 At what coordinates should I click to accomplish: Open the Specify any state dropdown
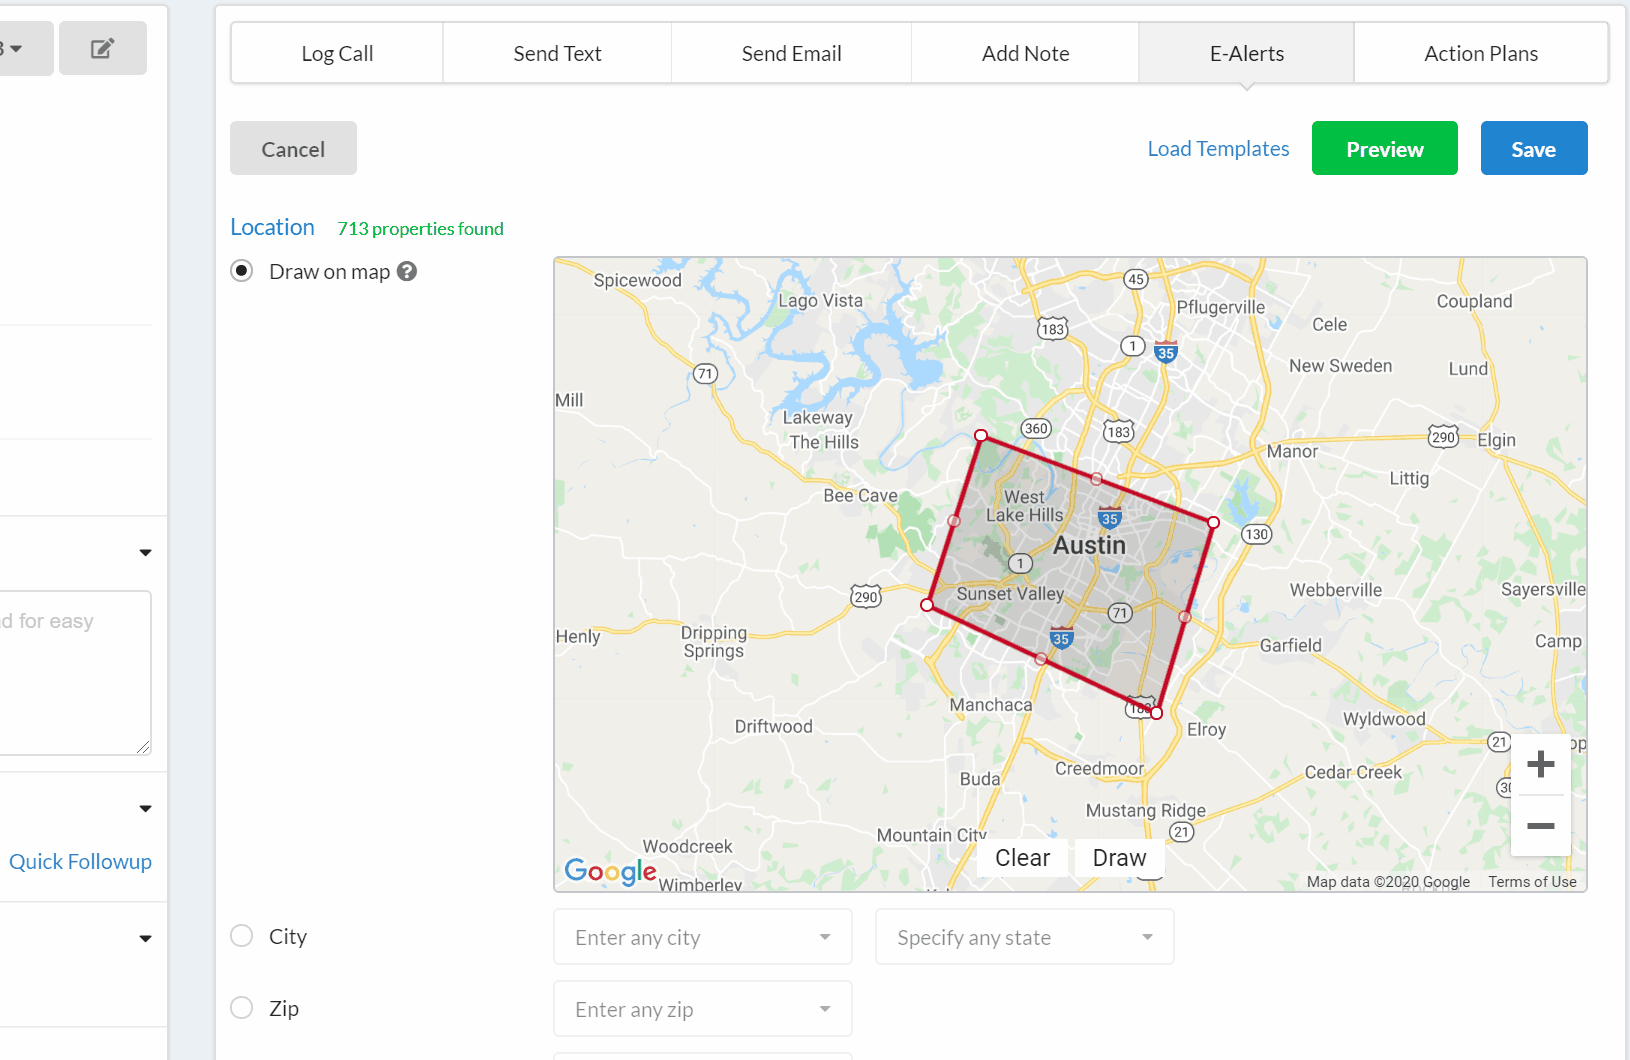click(x=1024, y=937)
